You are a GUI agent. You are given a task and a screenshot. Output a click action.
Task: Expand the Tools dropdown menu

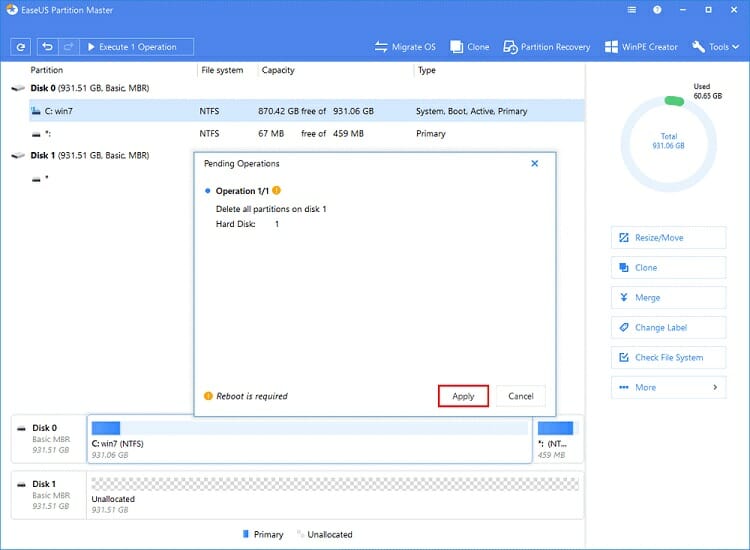coord(712,47)
